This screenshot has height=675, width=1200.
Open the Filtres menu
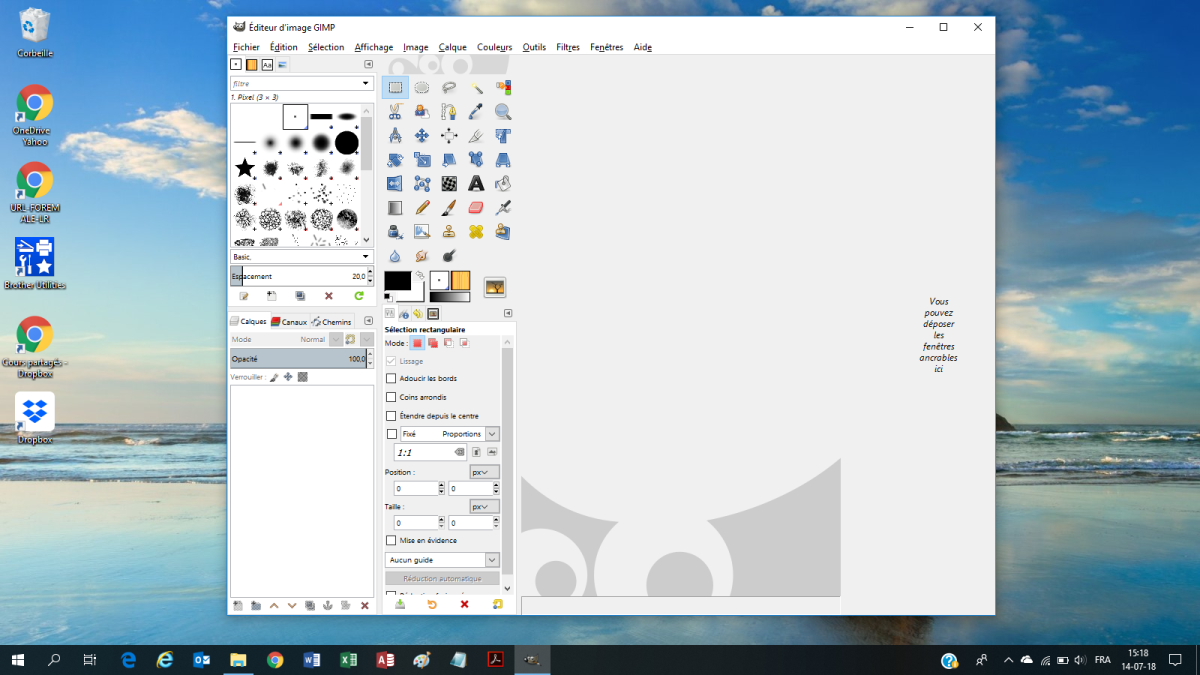568,47
